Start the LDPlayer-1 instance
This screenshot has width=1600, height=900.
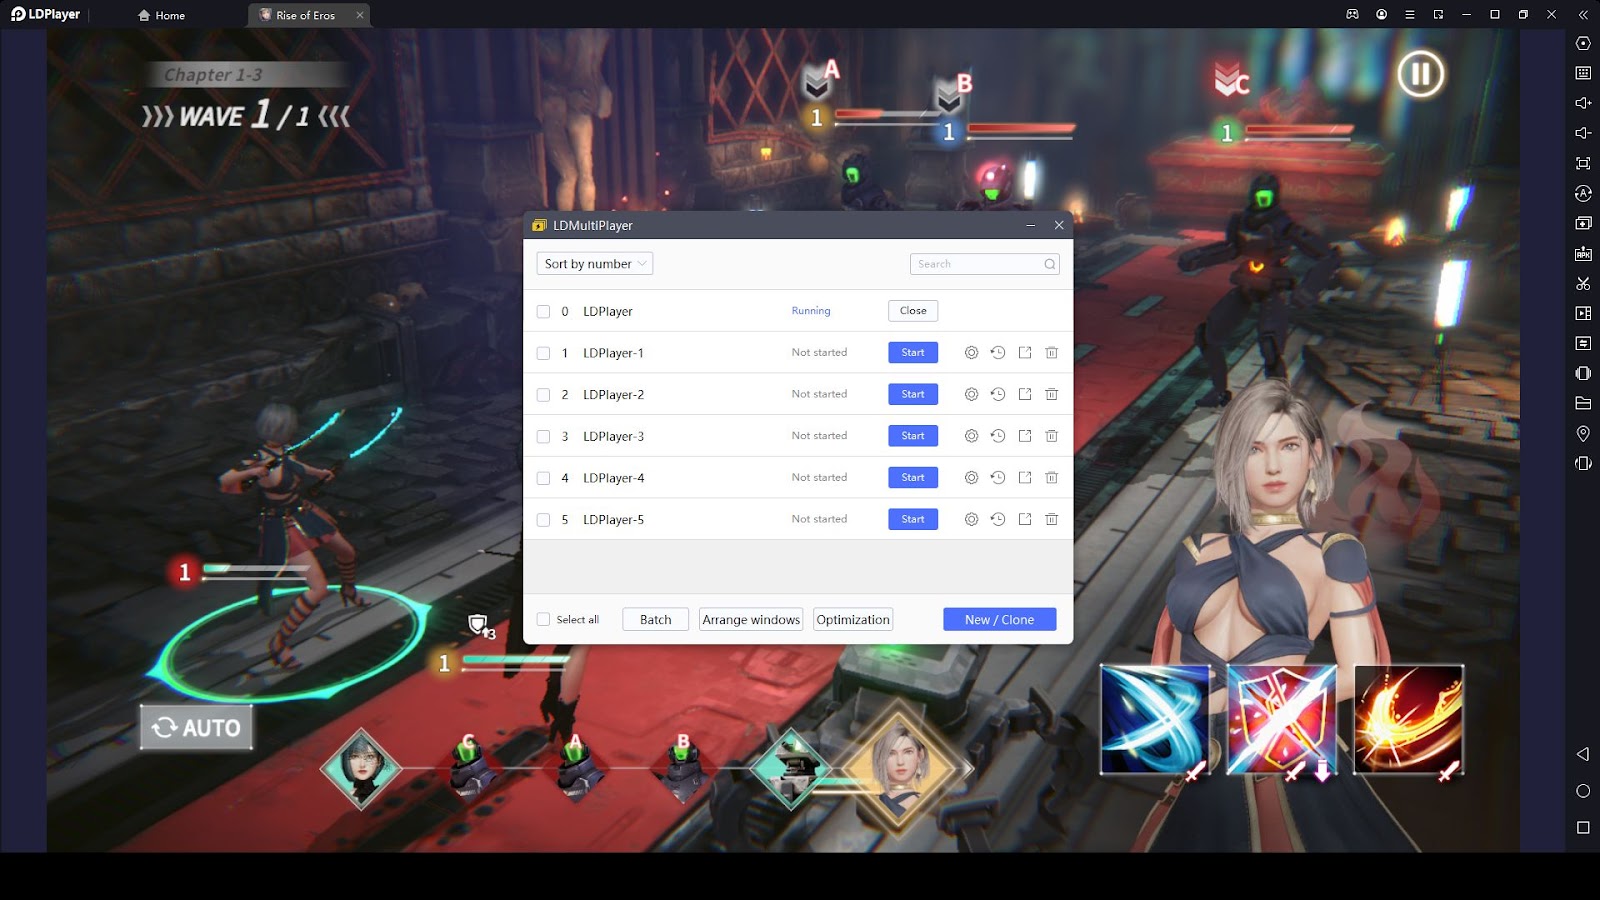(x=913, y=353)
